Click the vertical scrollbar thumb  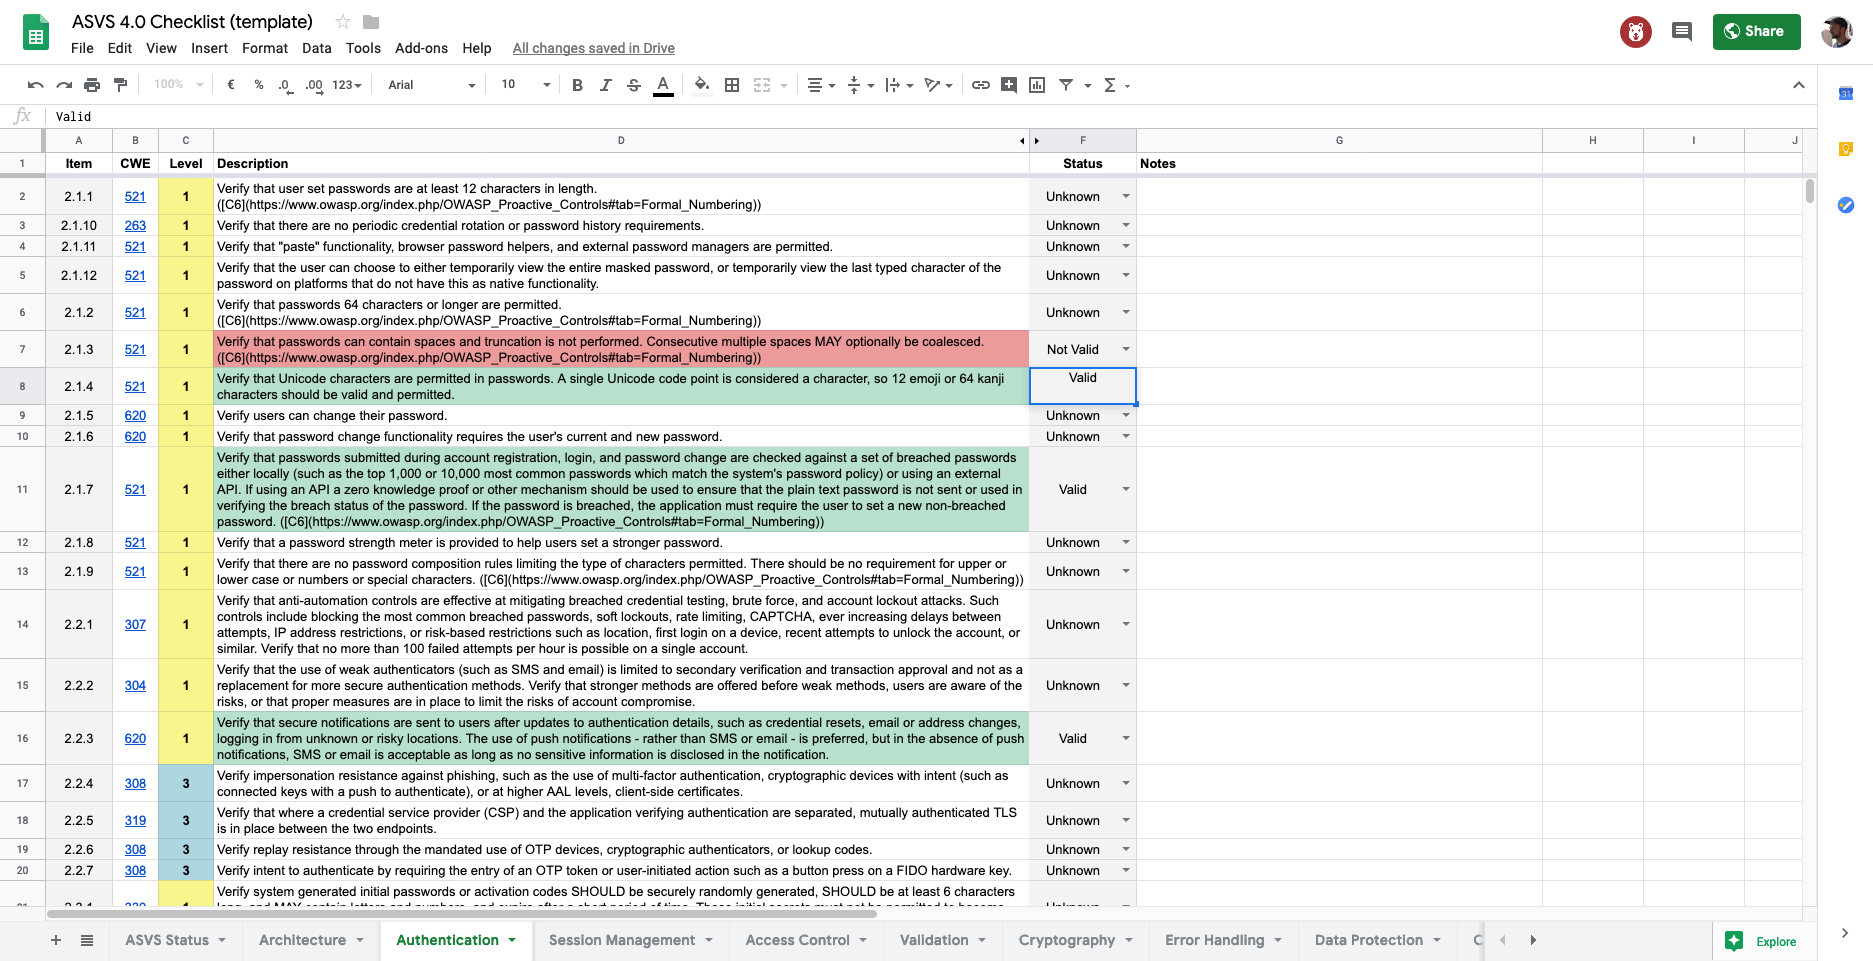pyautogui.click(x=1809, y=191)
